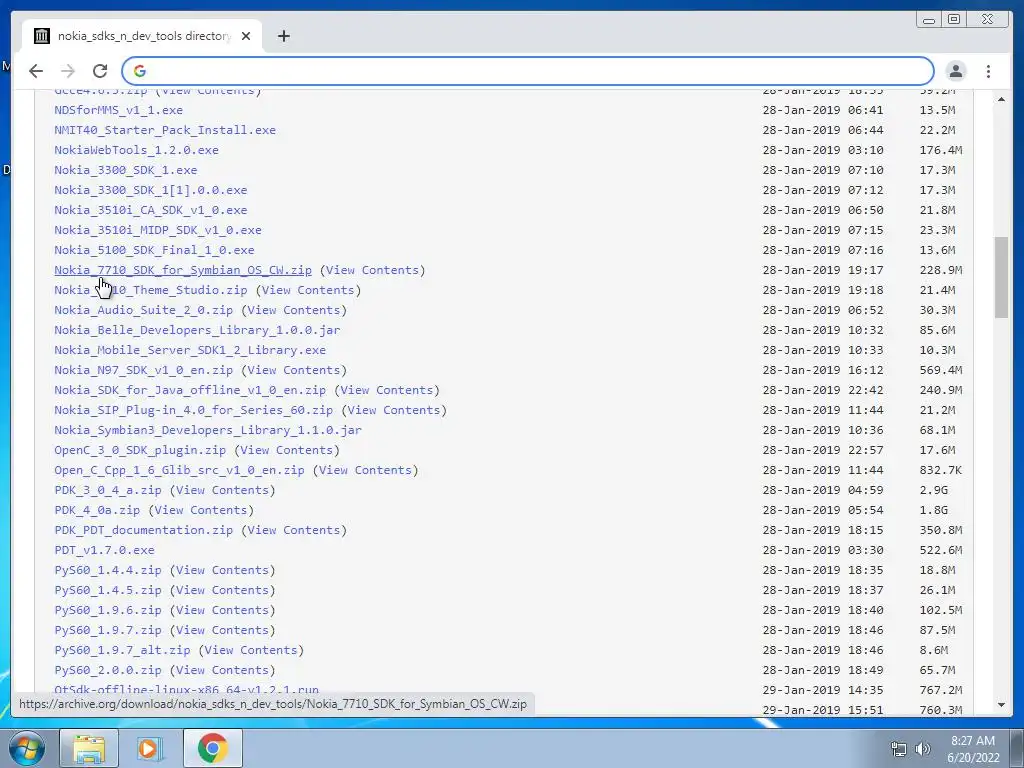Image resolution: width=1024 pixels, height=768 pixels.
Task: Click Nokia_3300_SDK_1.exe link
Action: coord(125,170)
